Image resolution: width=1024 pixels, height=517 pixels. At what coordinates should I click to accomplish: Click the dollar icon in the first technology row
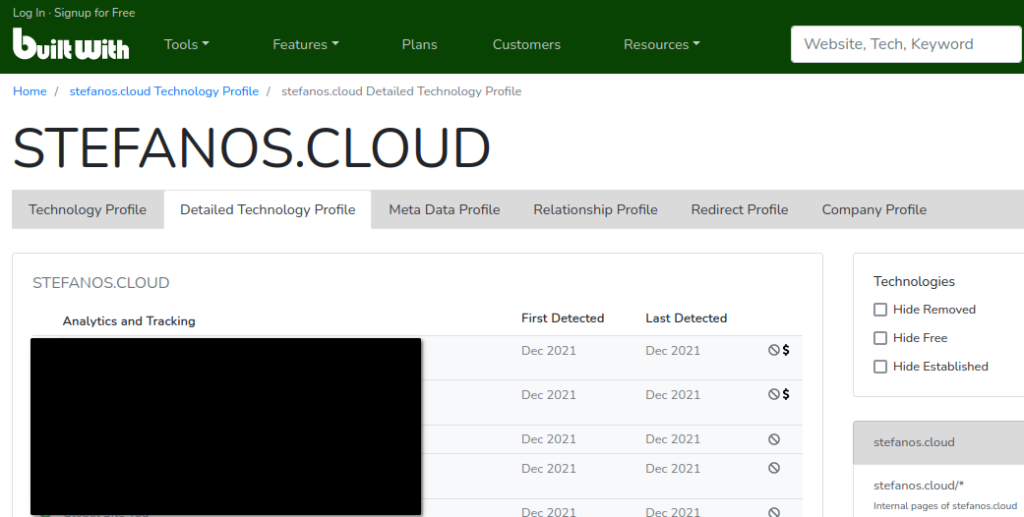tap(786, 350)
